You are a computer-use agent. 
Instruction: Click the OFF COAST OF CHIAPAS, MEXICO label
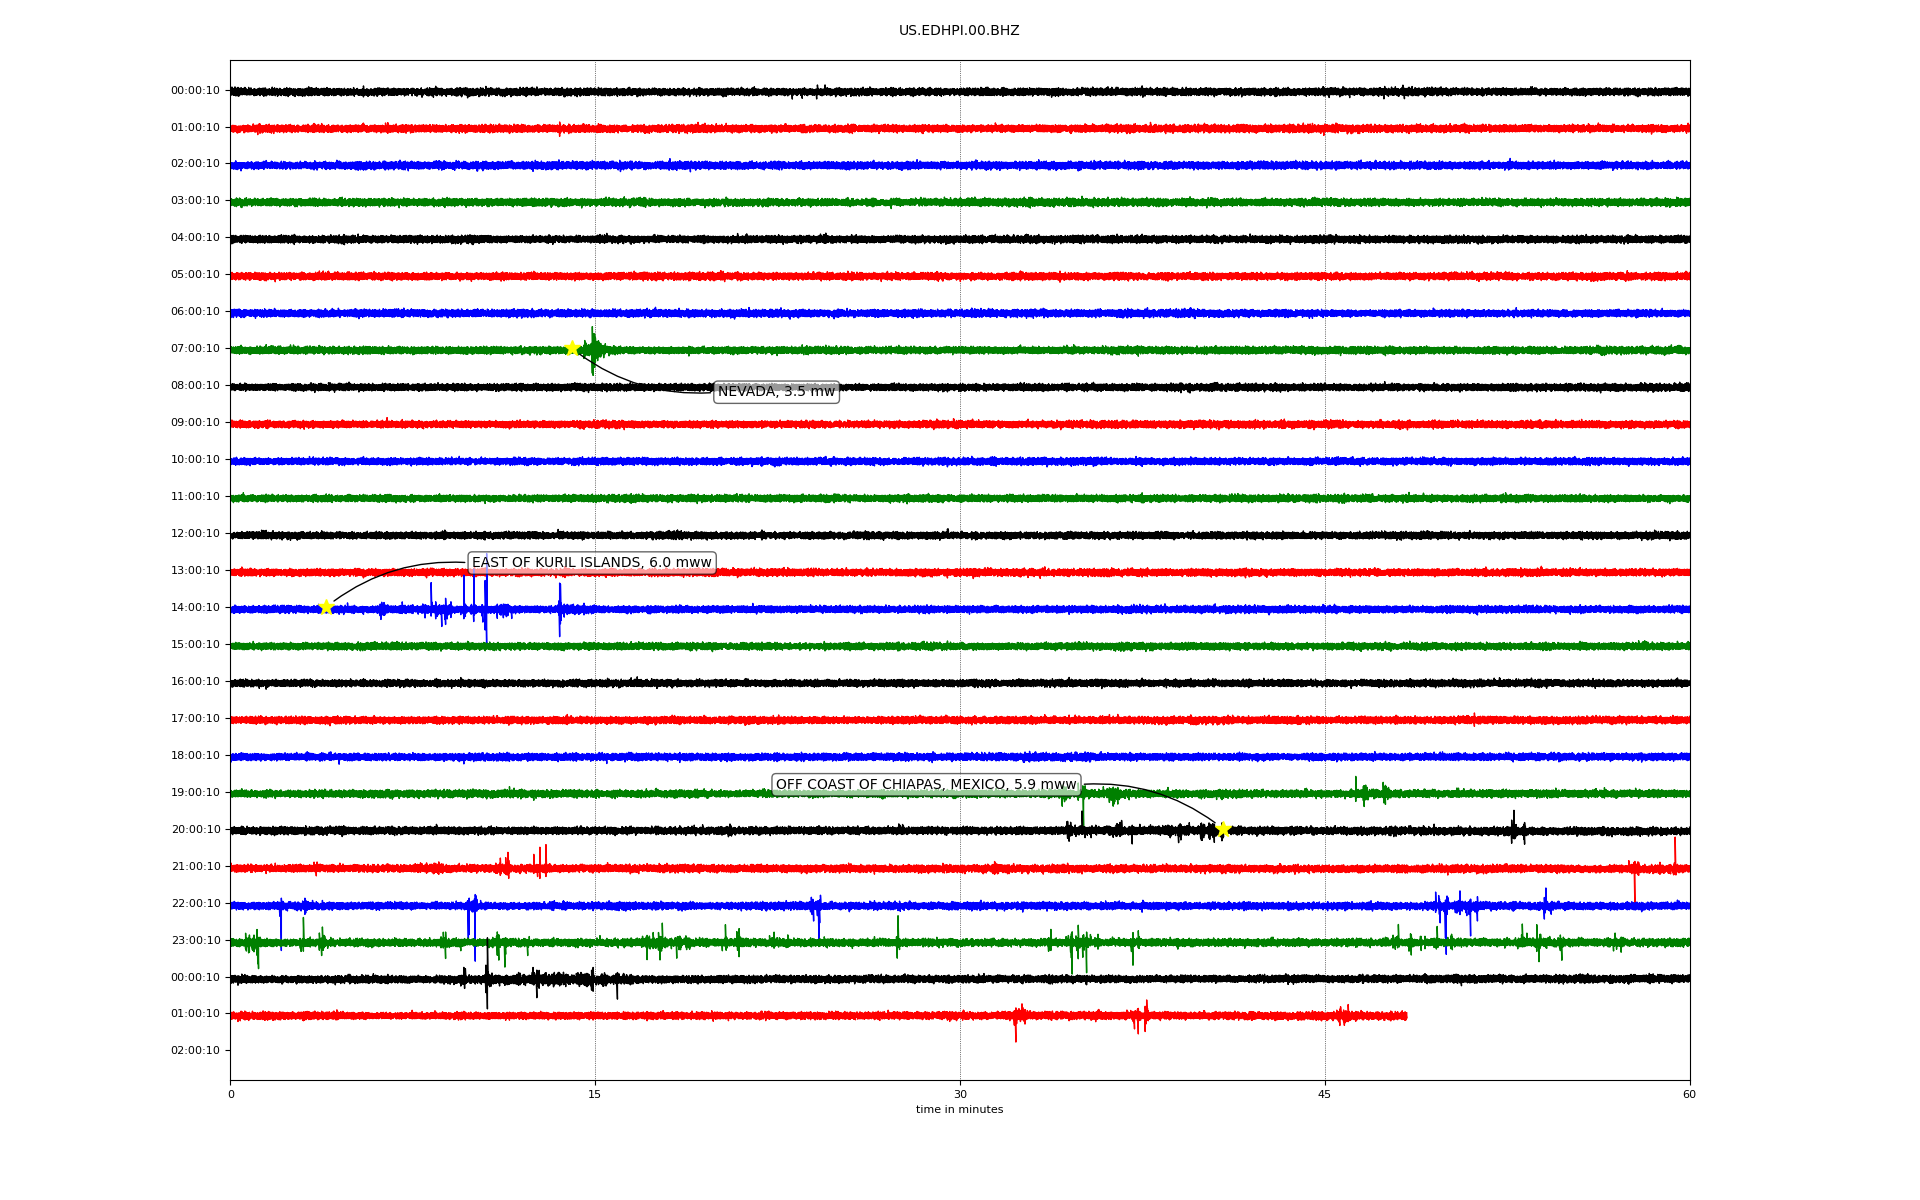926,785
